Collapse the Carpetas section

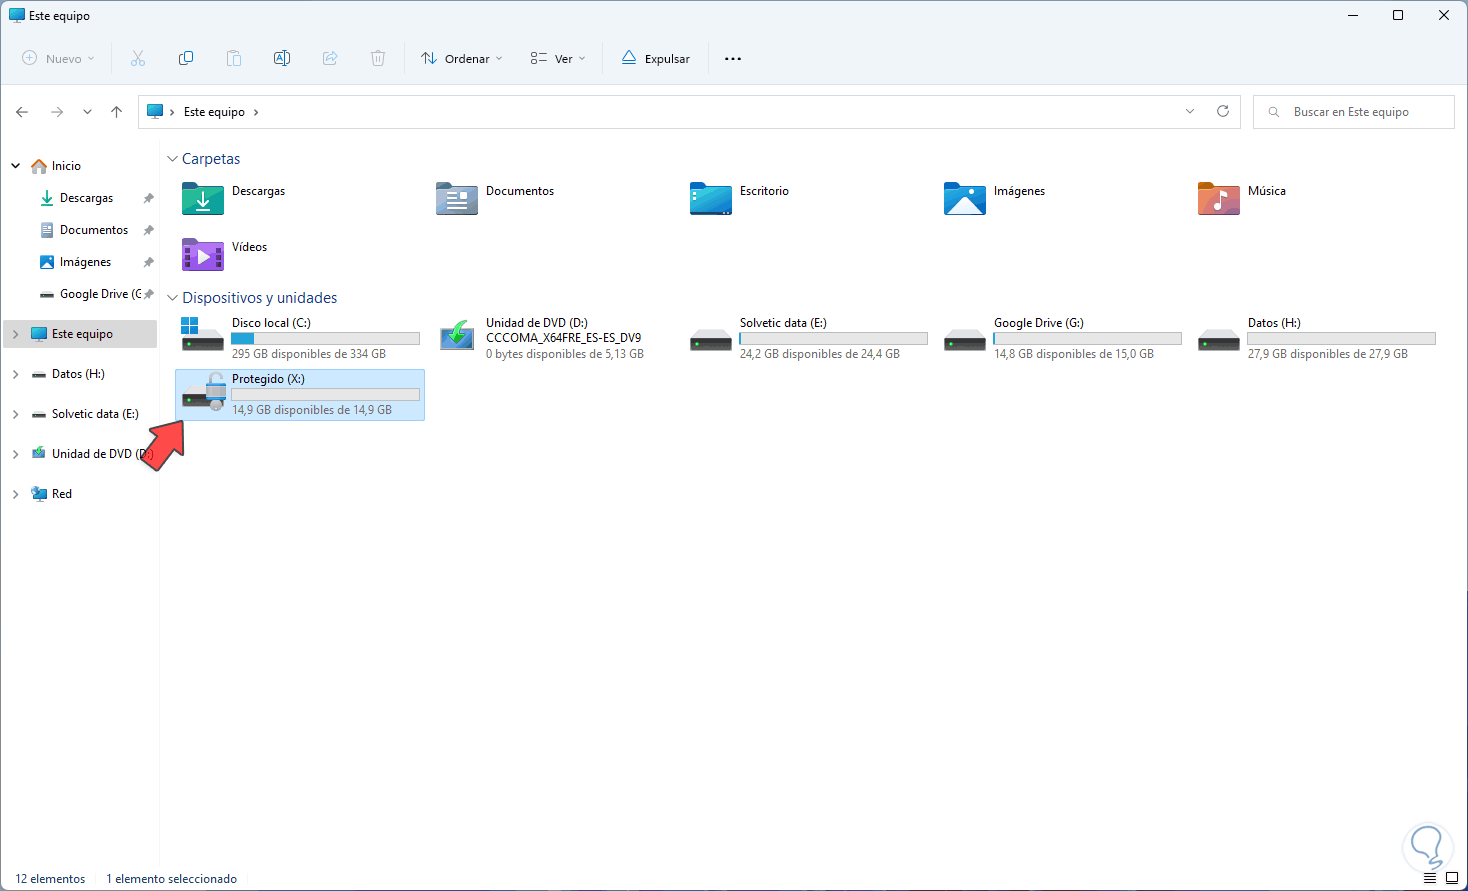tap(173, 159)
